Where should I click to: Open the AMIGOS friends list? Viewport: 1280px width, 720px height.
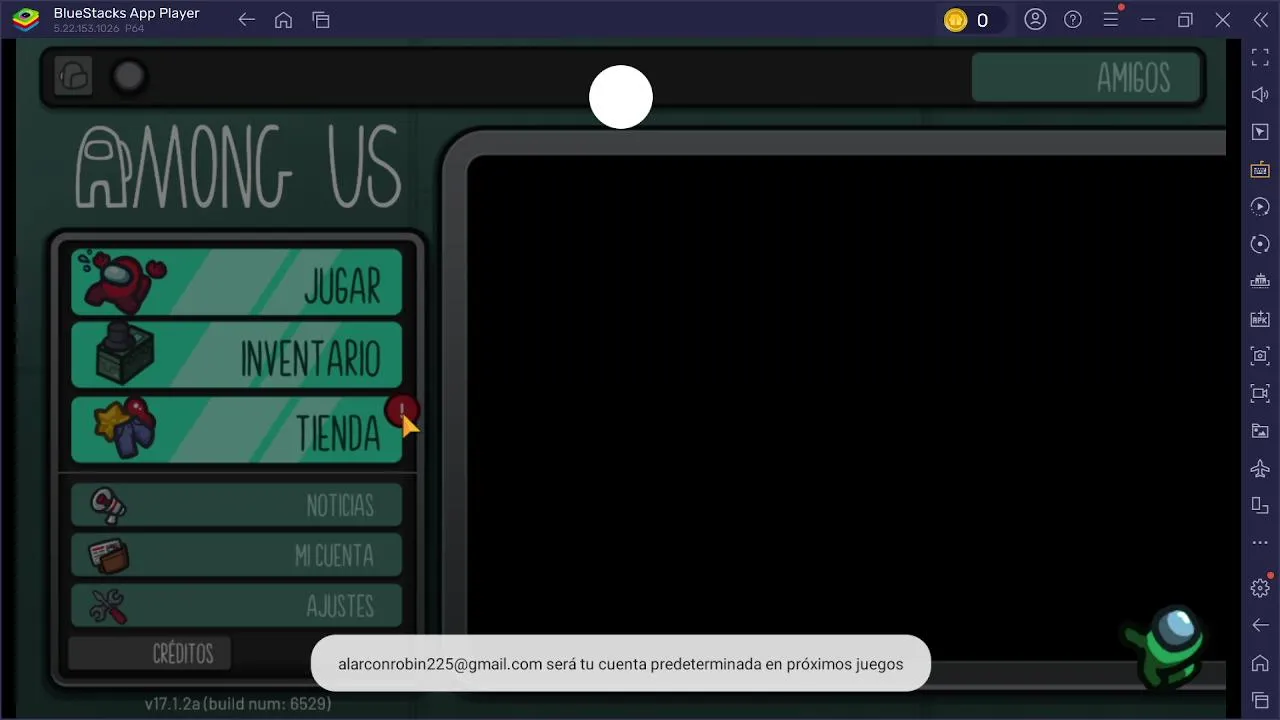1087,77
